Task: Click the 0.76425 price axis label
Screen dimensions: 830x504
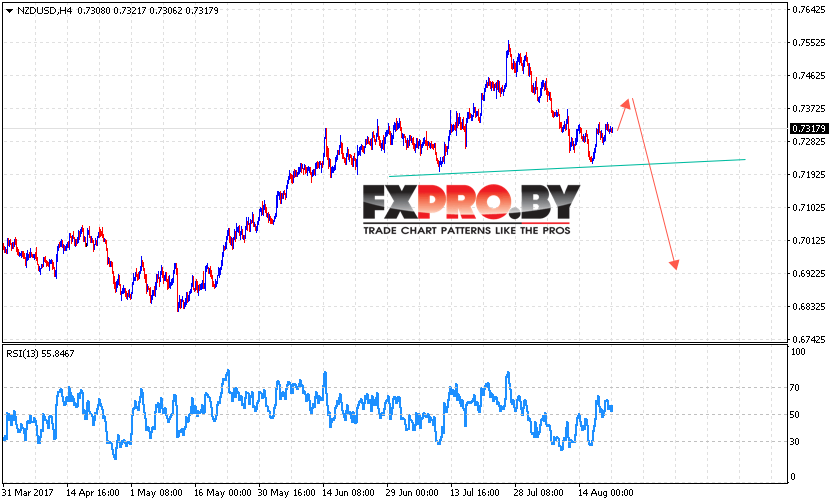Action: coord(808,10)
